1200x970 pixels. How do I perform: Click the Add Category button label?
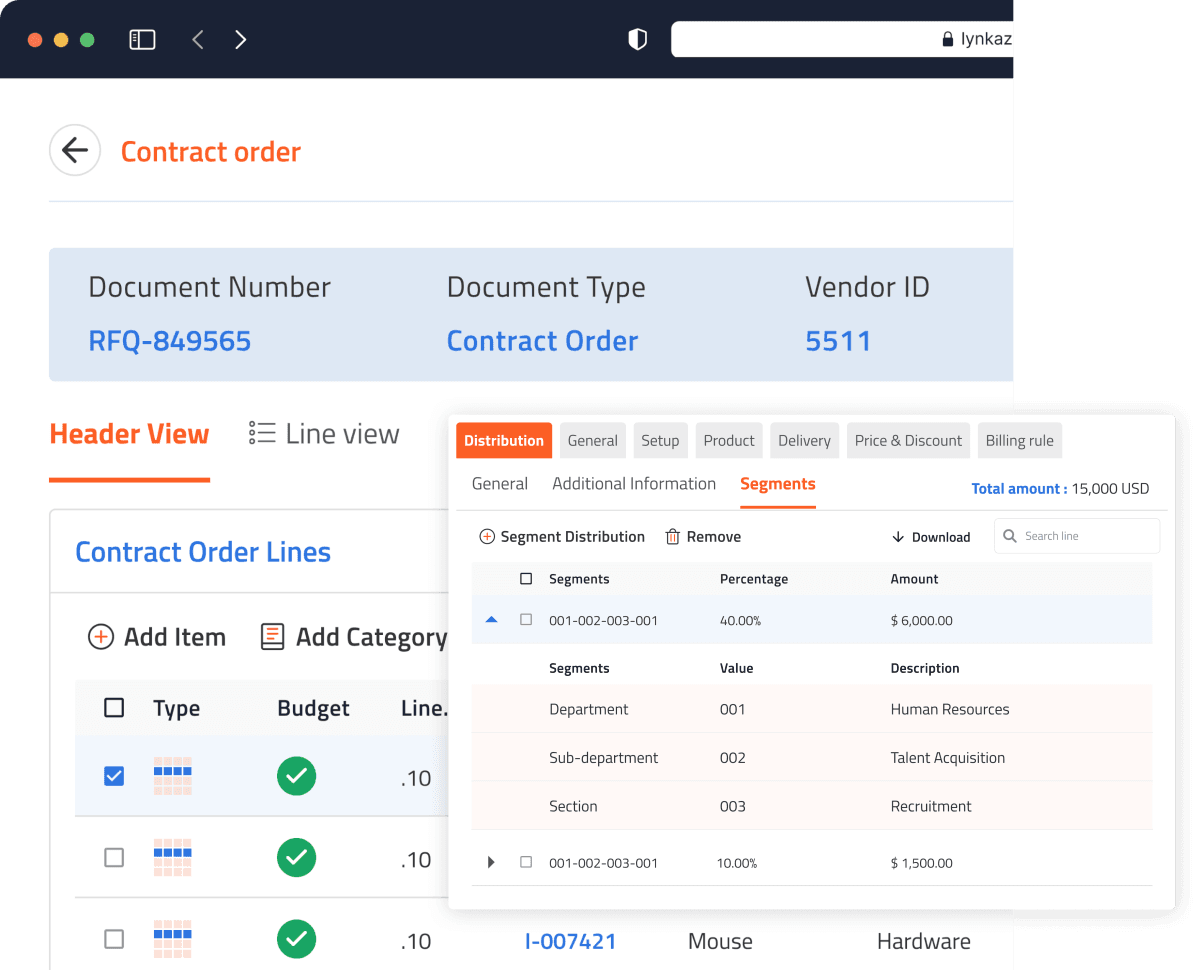coord(371,637)
